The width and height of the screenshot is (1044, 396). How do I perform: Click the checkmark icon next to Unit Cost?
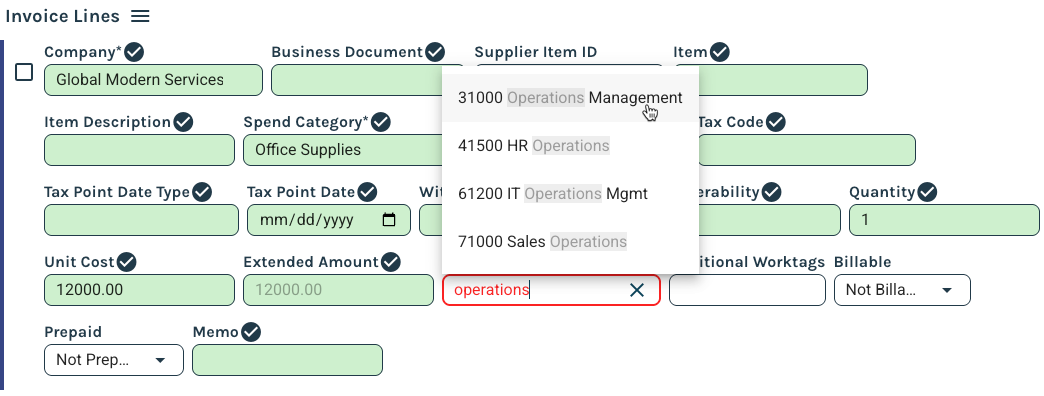127,262
